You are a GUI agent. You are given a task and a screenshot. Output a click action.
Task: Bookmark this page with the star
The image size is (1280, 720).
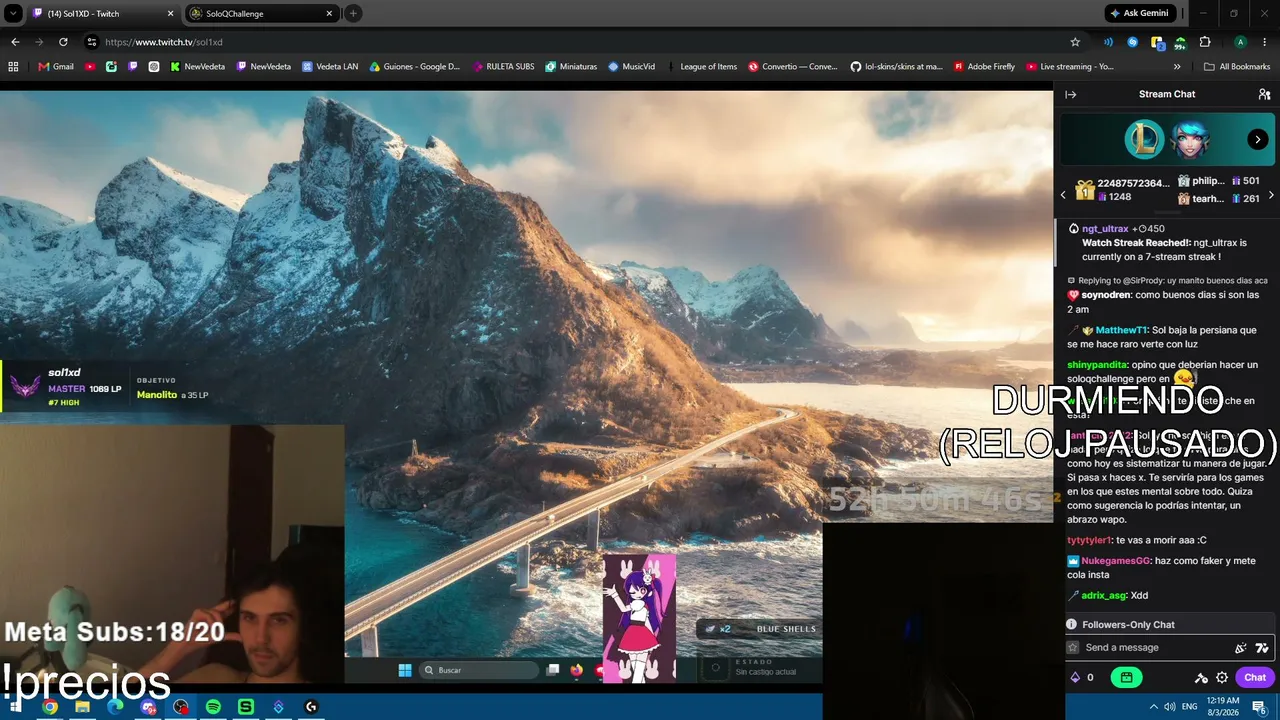pyautogui.click(x=1075, y=42)
